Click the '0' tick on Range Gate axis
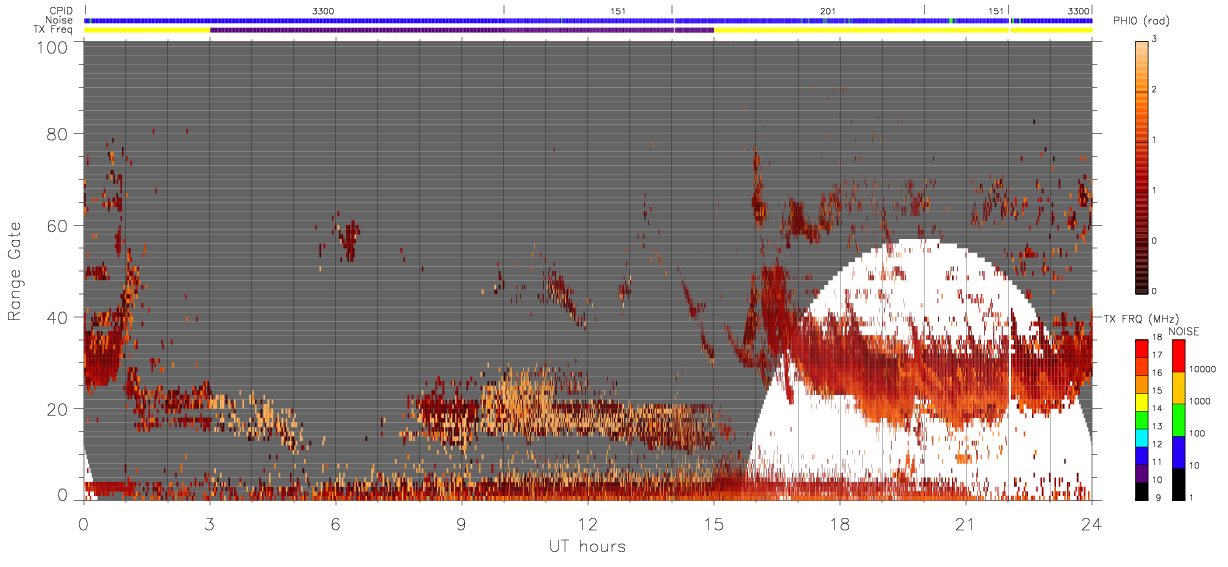 coord(63,494)
